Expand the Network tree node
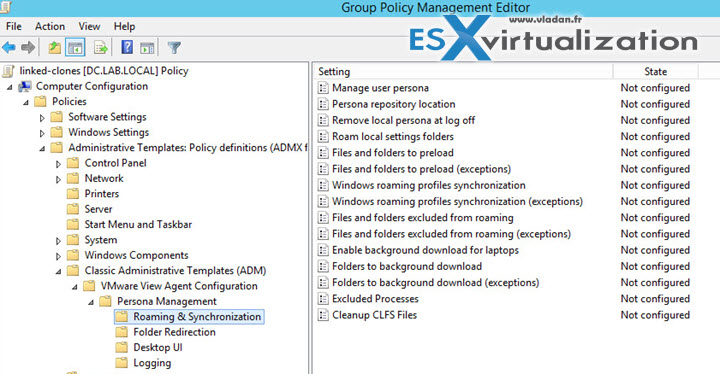This screenshot has height=374, width=720. pos(58,179)
